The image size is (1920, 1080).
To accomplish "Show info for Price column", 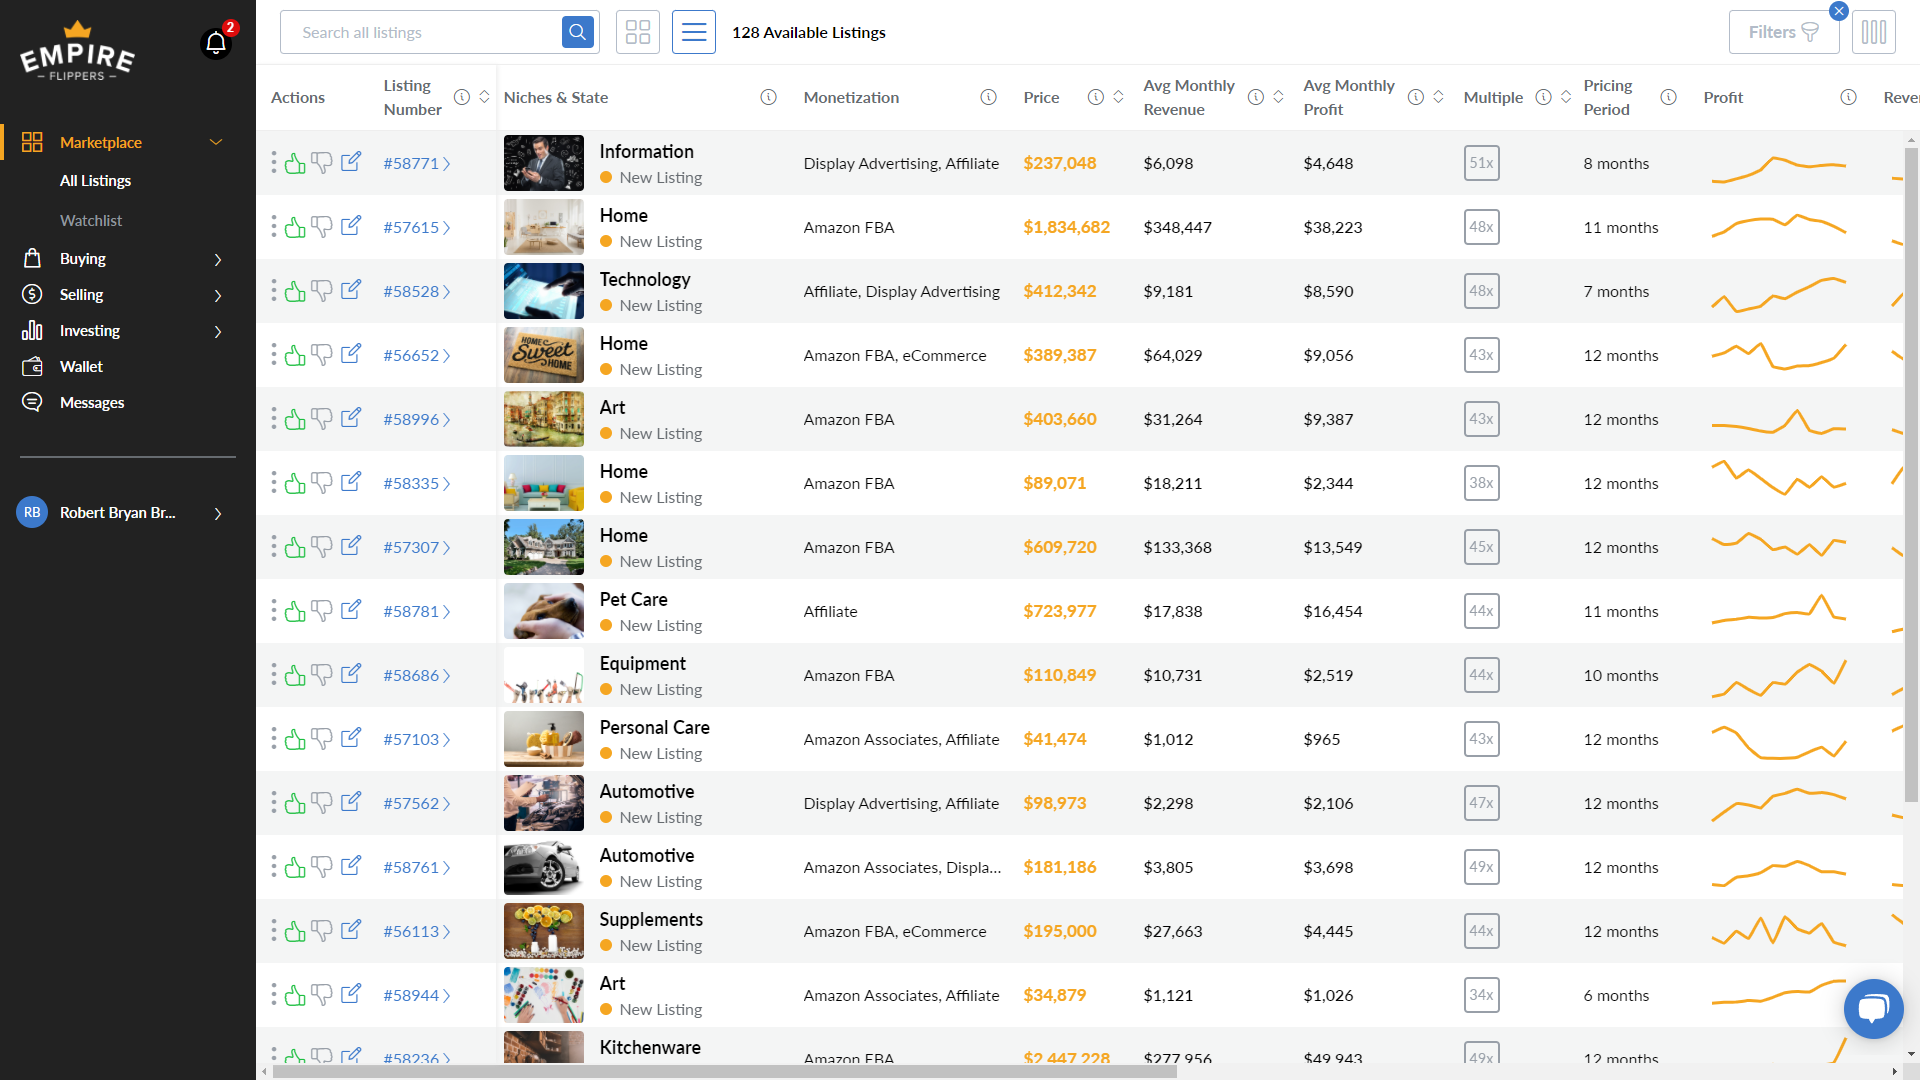I will tap(1096, 97).
